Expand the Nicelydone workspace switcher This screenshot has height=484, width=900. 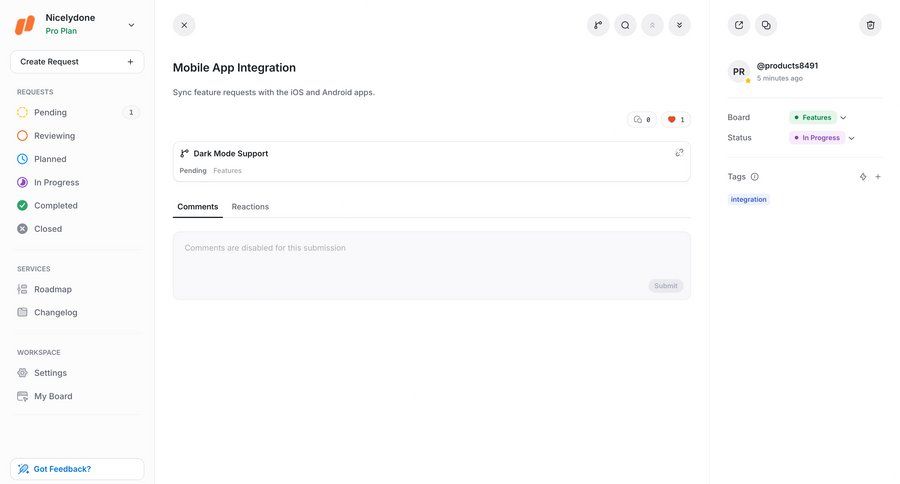tap(131, 25)
